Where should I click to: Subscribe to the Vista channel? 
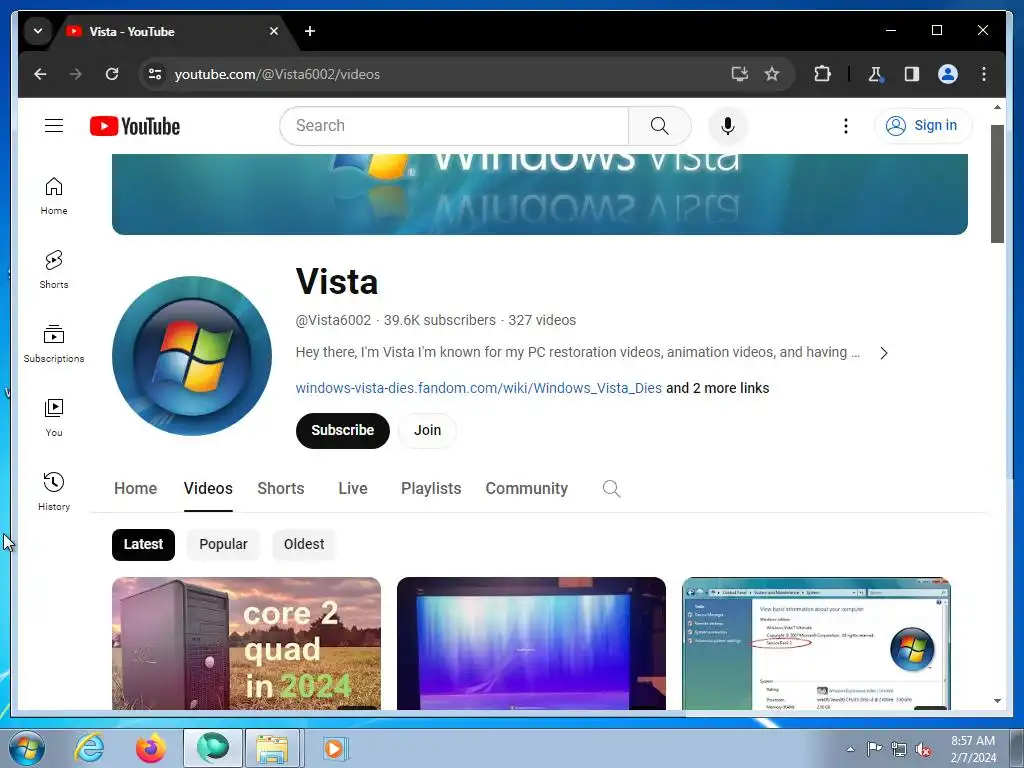point(342,430)
